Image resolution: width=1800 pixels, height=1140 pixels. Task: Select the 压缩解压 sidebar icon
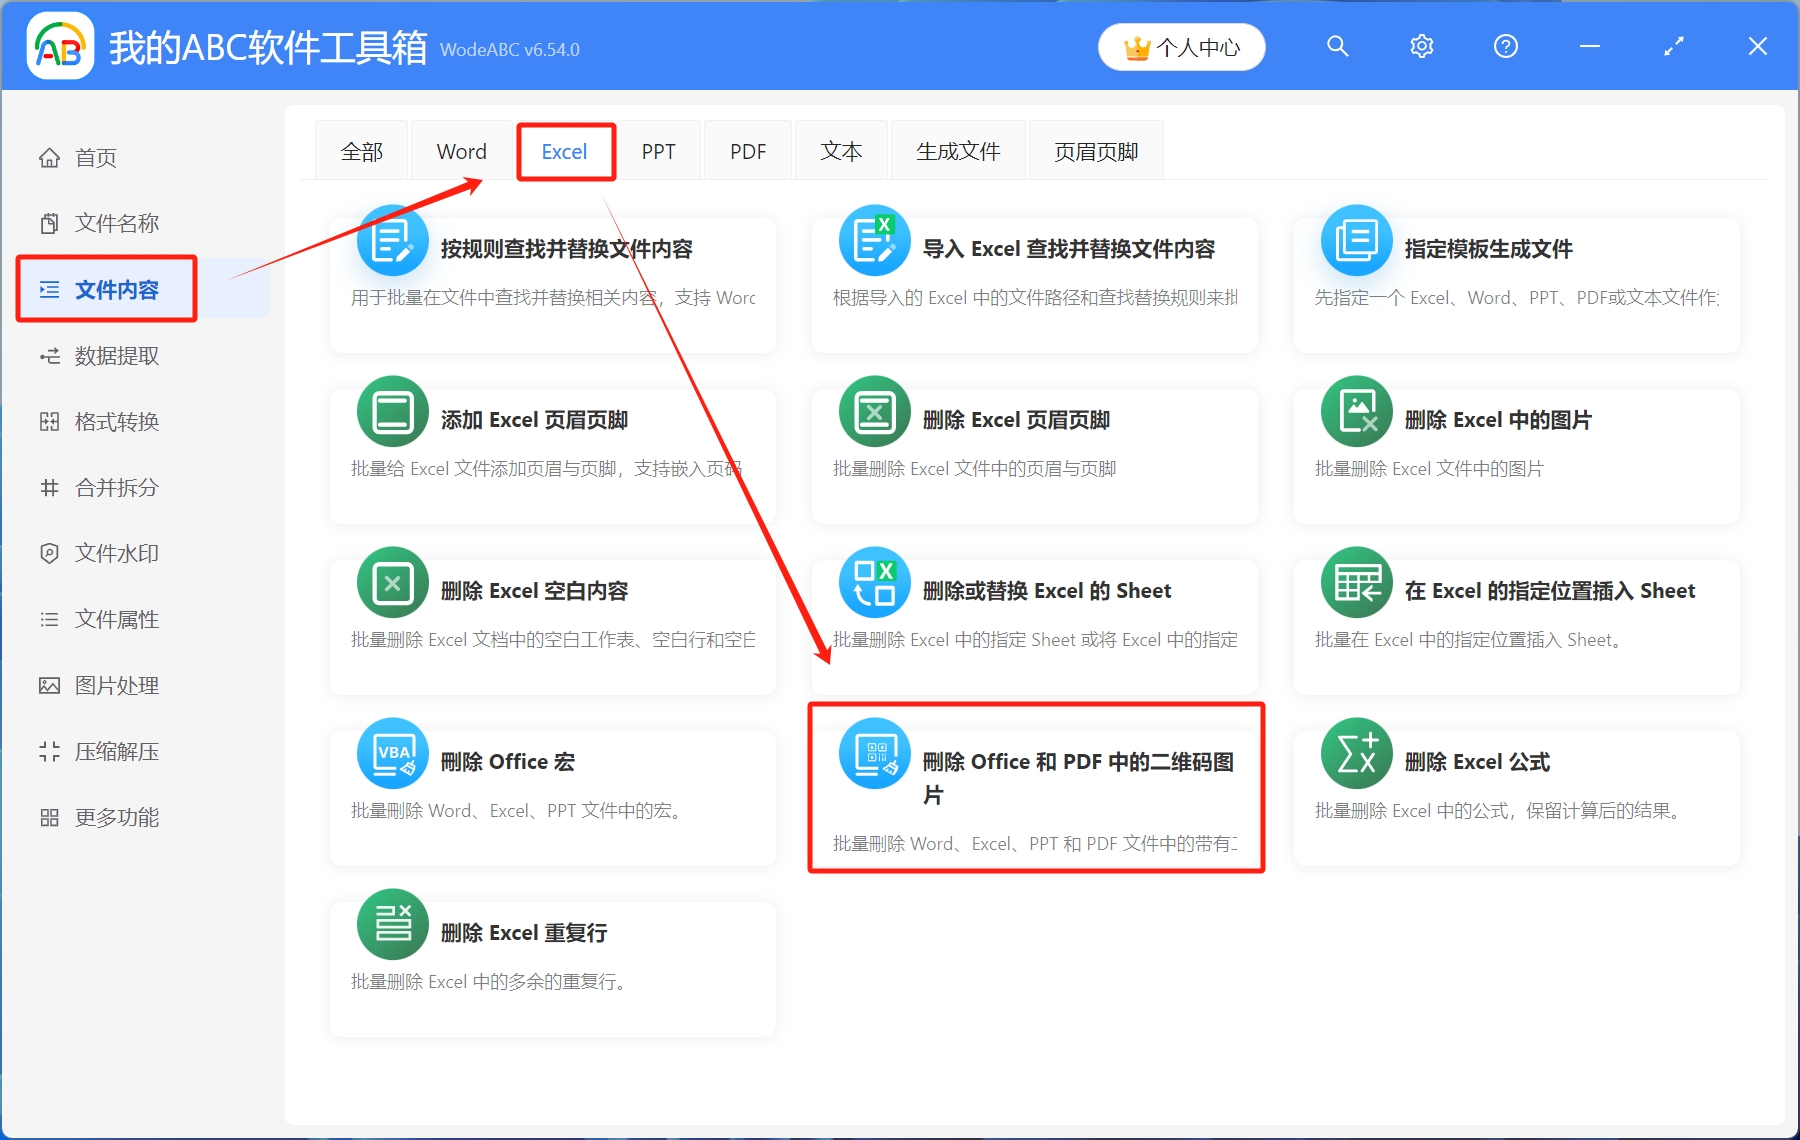tap(50, 751)
